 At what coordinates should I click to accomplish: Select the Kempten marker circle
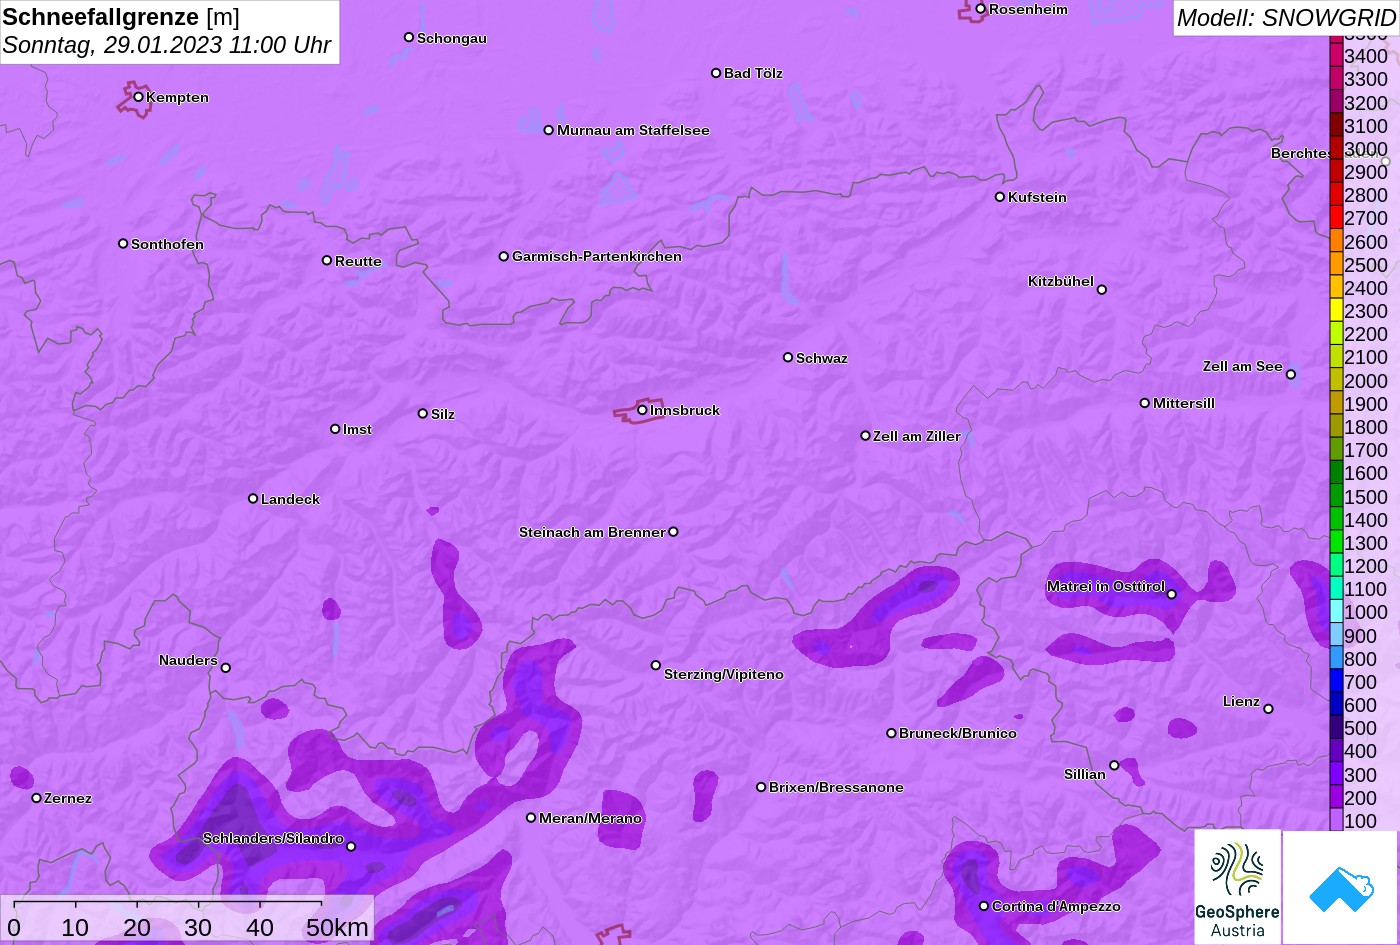tap(138, 97)
